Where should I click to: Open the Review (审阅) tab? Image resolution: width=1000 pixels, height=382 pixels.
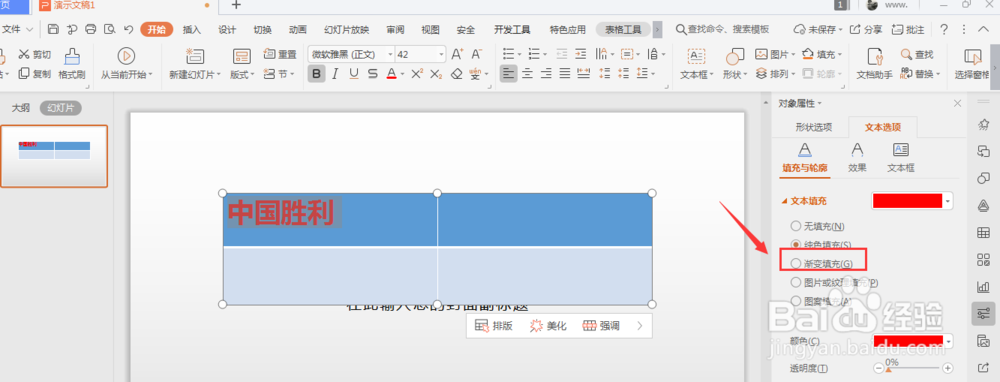click(395, 29)
